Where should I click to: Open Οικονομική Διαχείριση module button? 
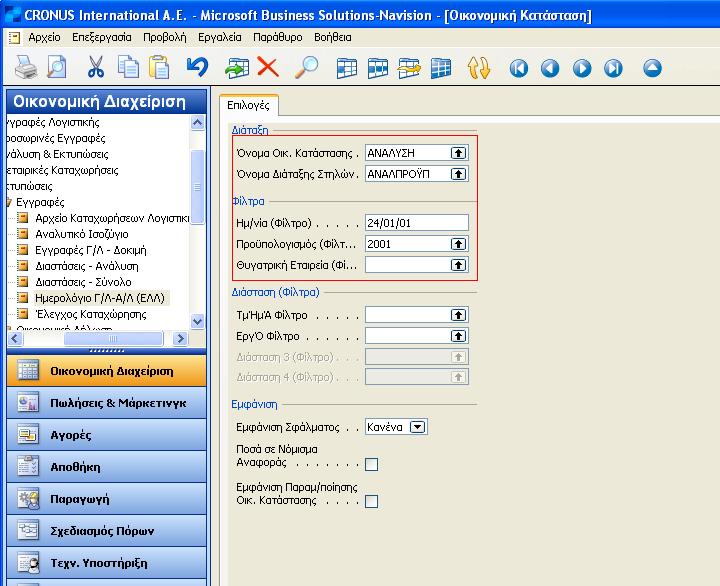(x=107, y=371)
